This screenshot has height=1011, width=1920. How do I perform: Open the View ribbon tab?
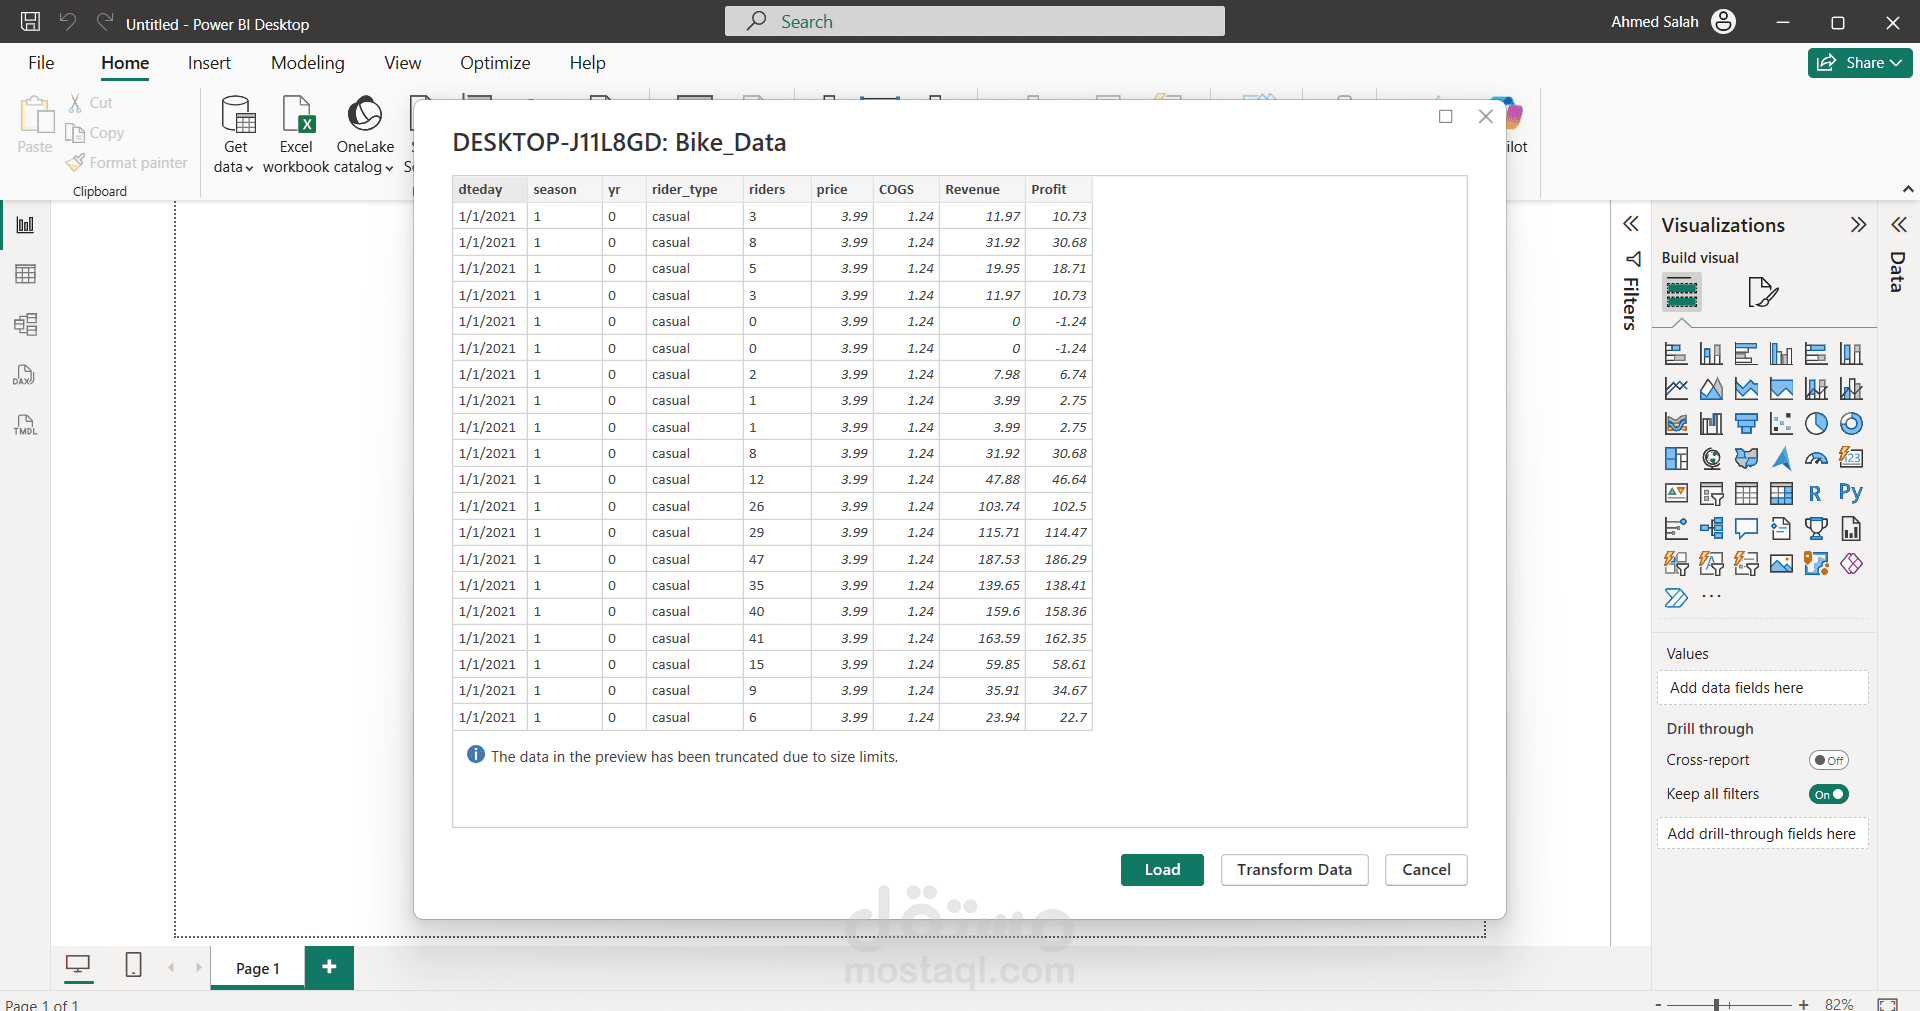[x=402, y=63]
